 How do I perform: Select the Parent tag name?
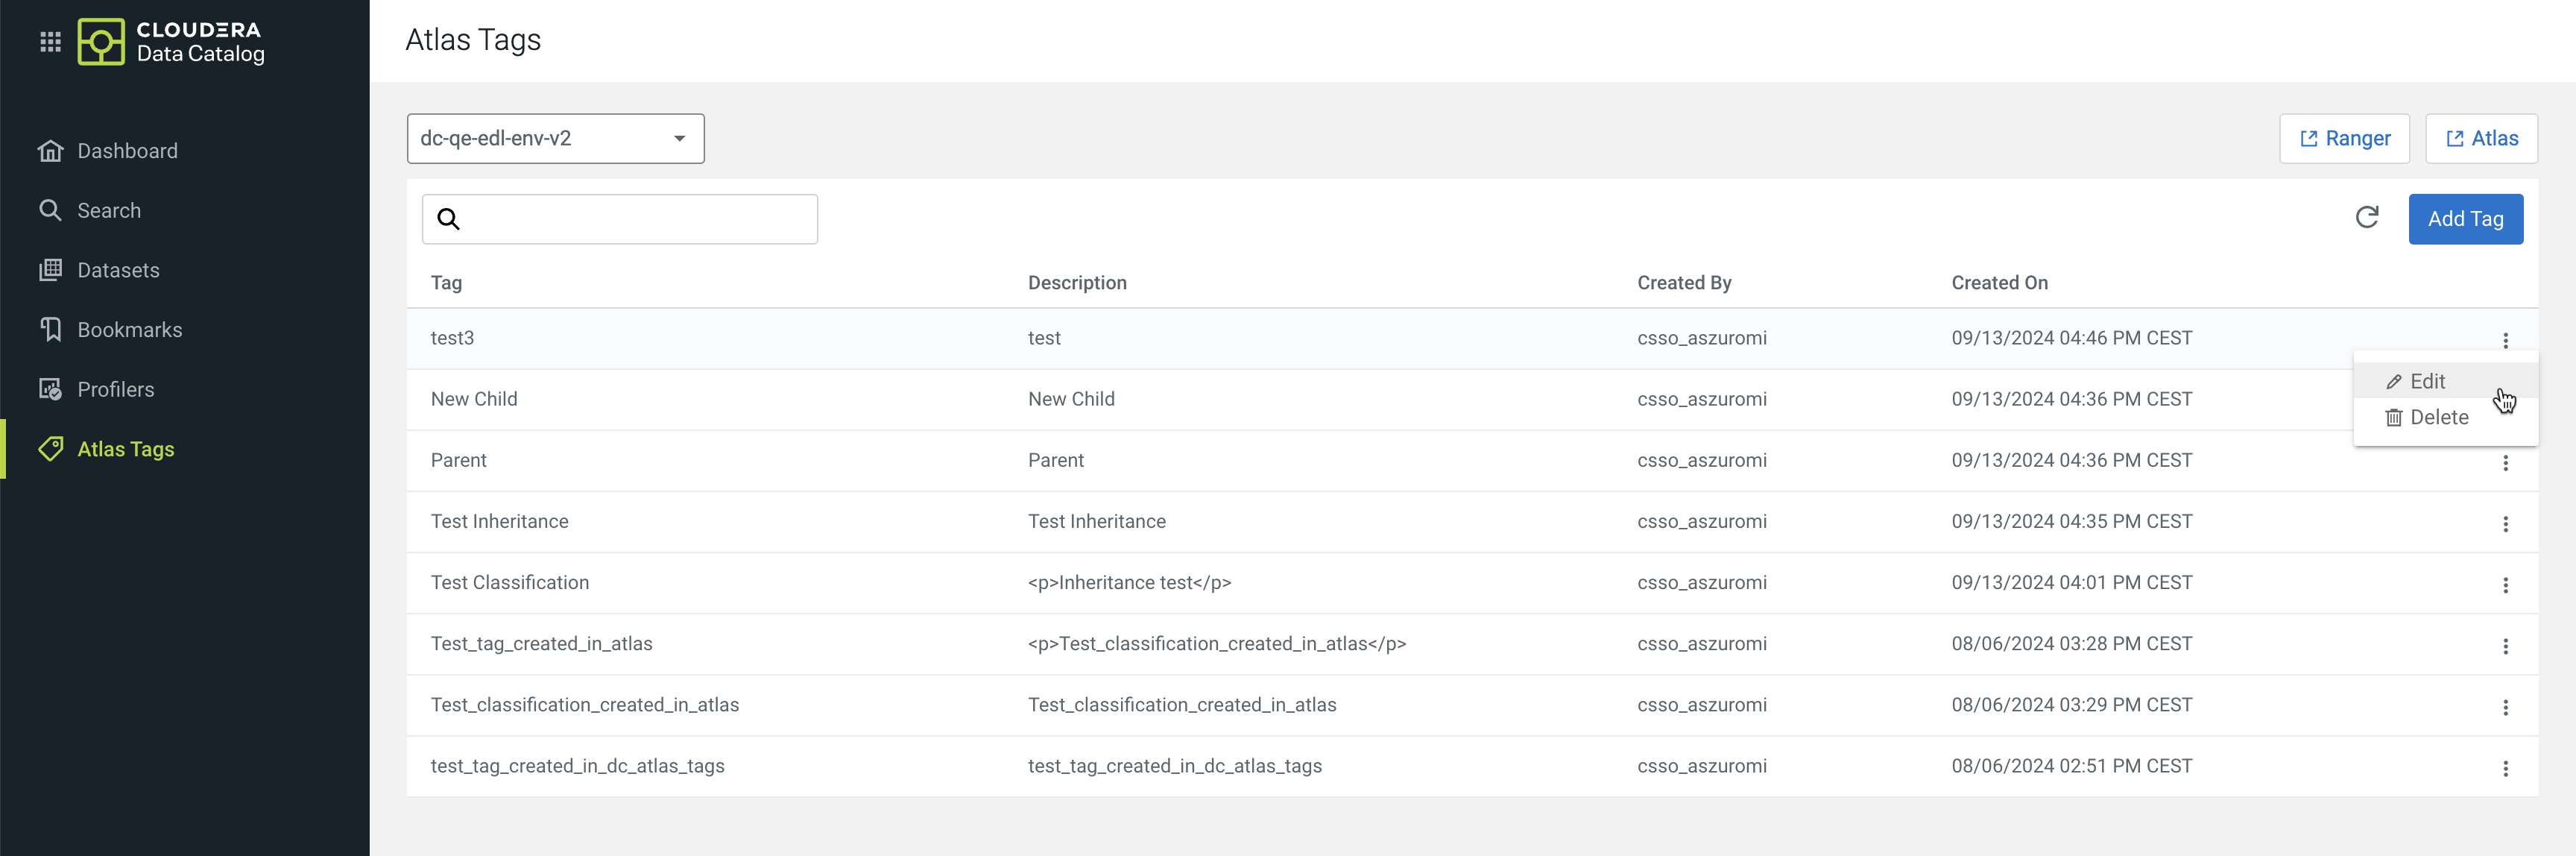click(458, 460)
